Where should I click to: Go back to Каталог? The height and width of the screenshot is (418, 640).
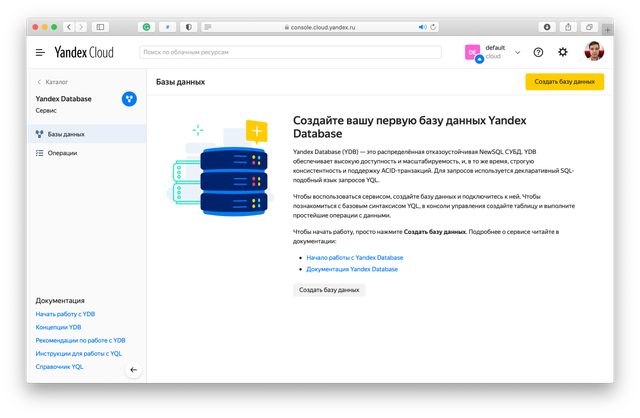point(52,82)
